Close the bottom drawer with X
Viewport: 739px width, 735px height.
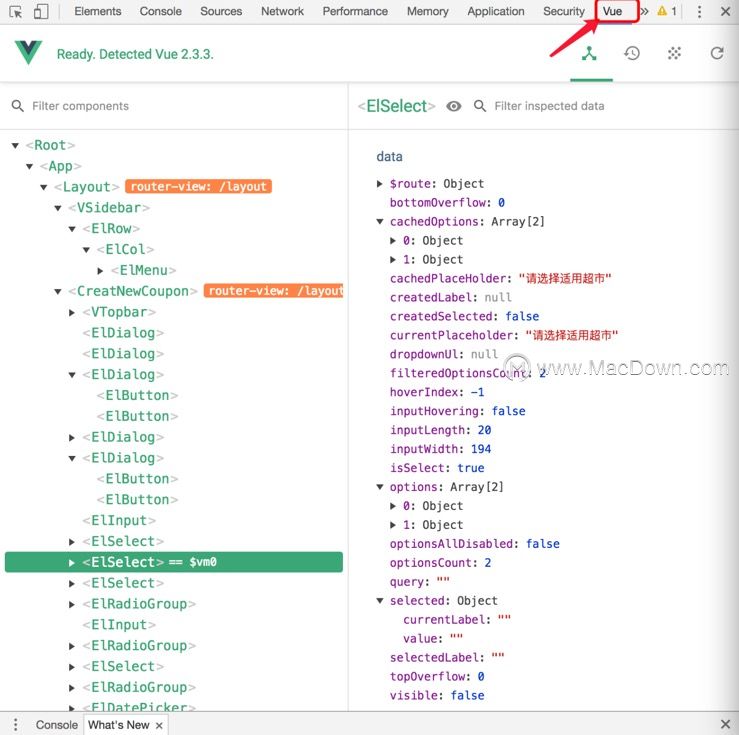pyautogui.click(x=725, y=724)
